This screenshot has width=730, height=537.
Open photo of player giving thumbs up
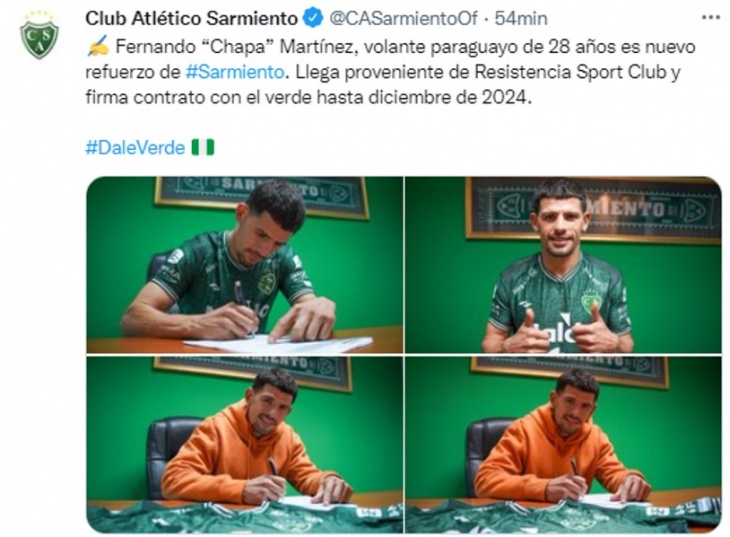pyautogui.click(x=563, y=265)
